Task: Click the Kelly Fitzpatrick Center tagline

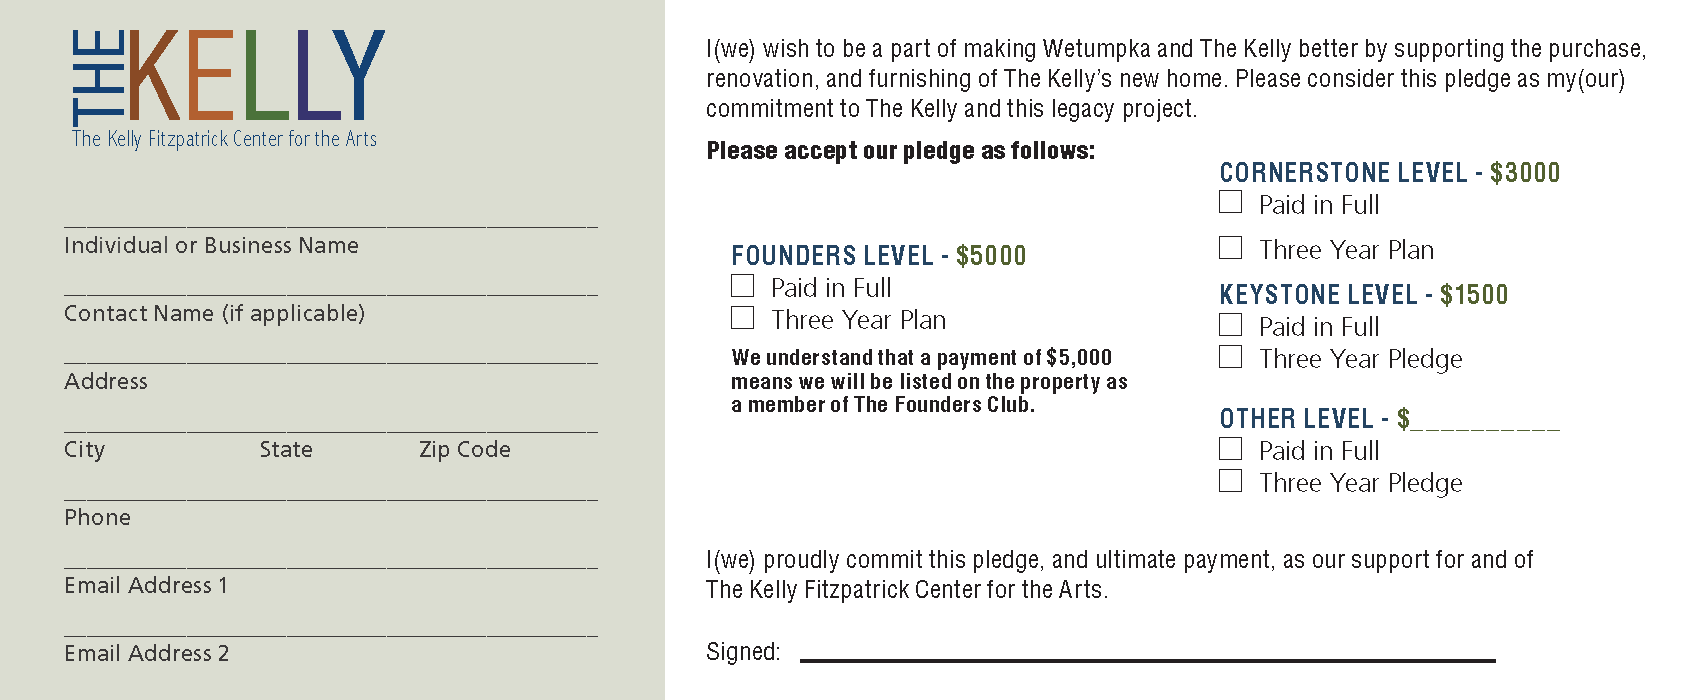Action: tap(224, 139)
